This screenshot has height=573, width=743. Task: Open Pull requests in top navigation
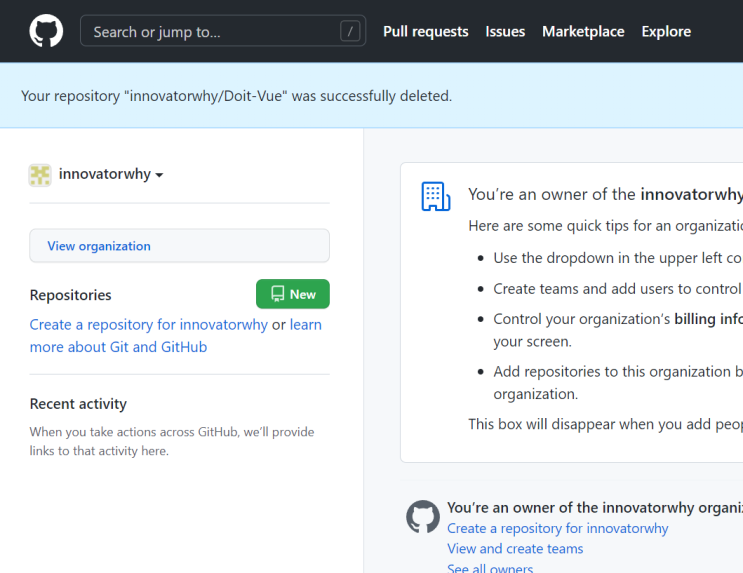pos(426,31)
